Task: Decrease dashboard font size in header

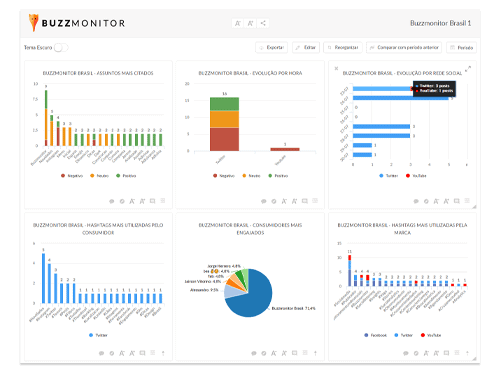Action: tap(237, 23)
